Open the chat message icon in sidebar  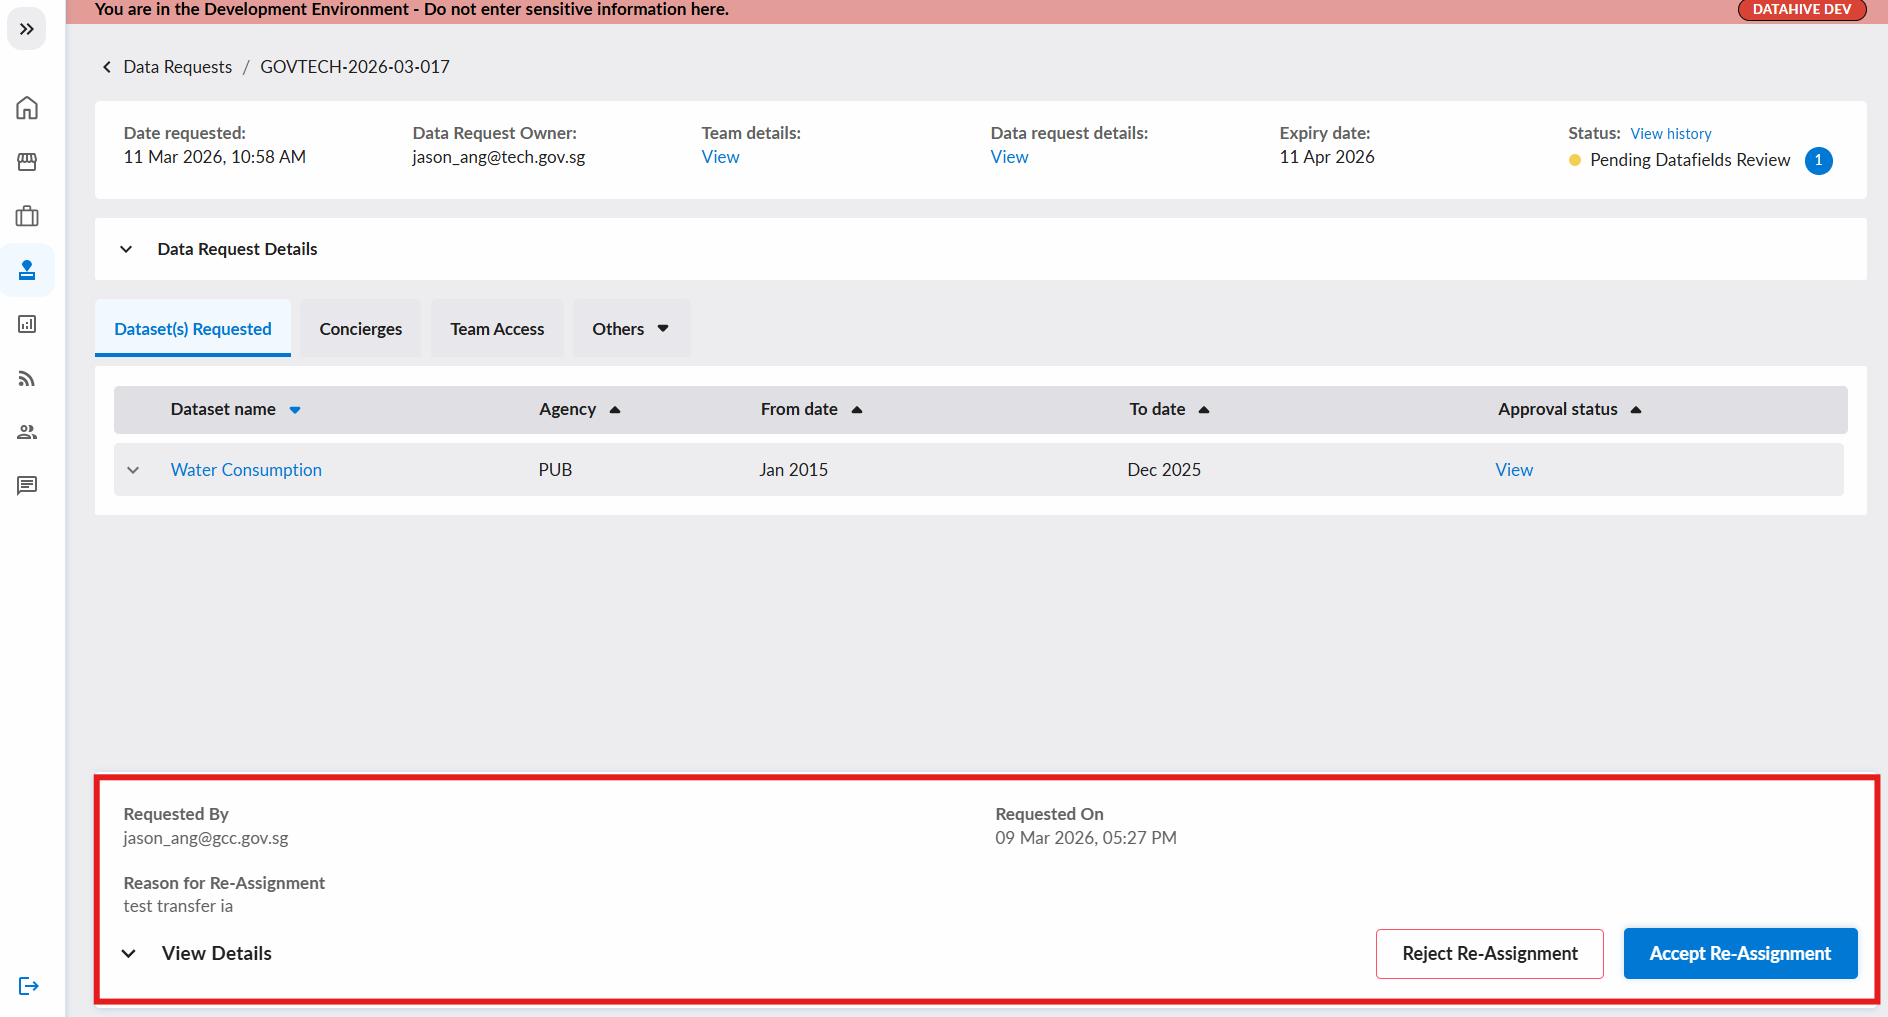pos(27,486)
